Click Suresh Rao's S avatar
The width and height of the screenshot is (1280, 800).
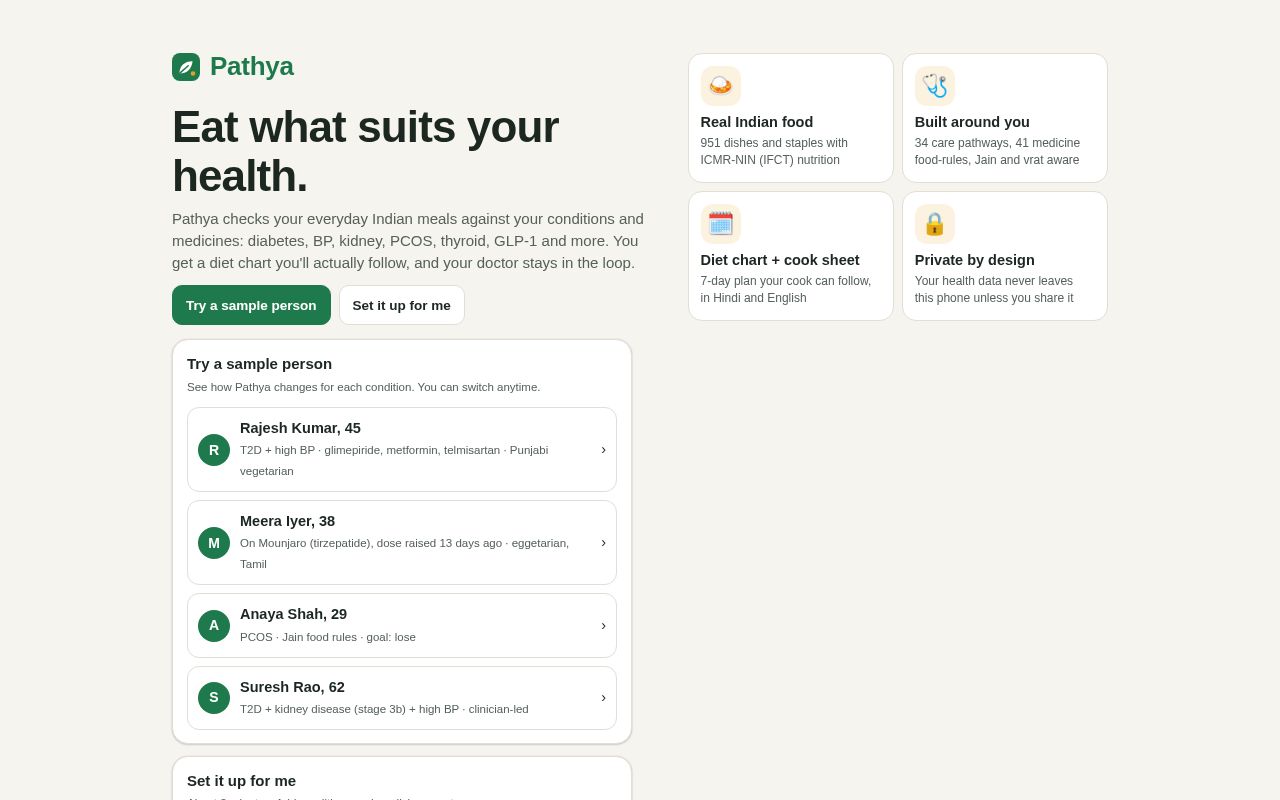[214, 698]
